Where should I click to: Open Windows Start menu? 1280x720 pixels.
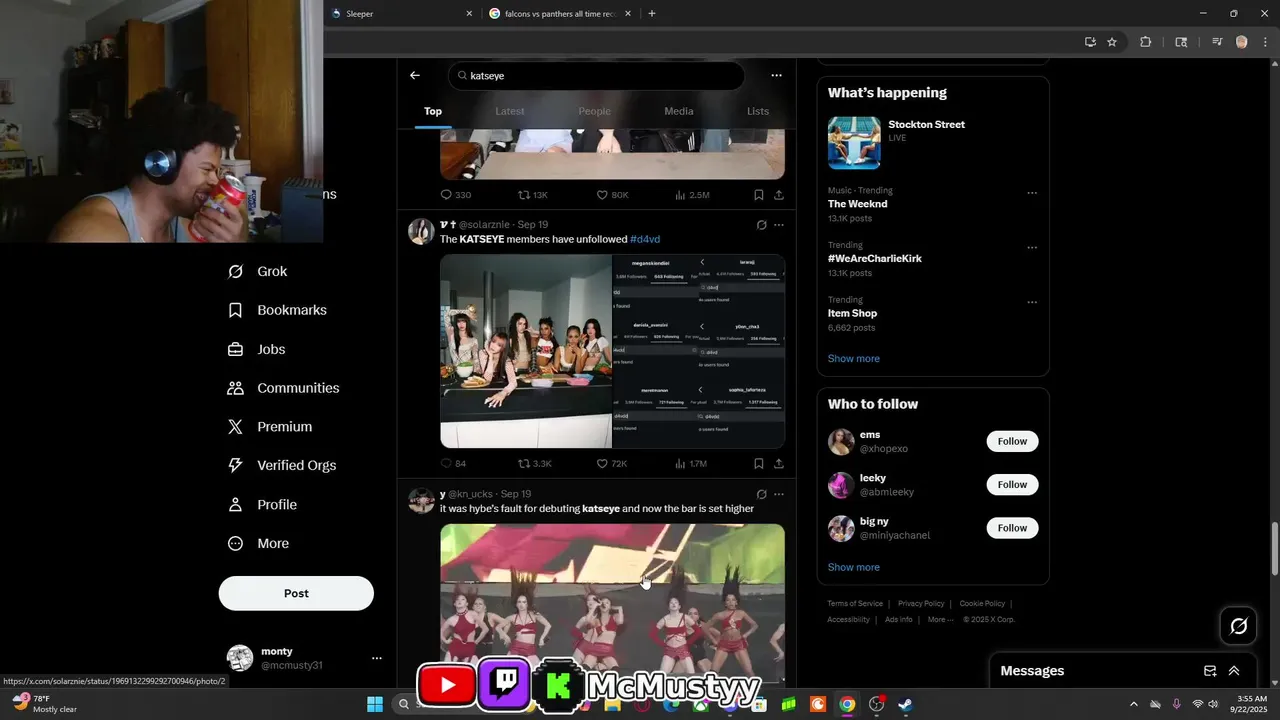[x=375, y=704]
